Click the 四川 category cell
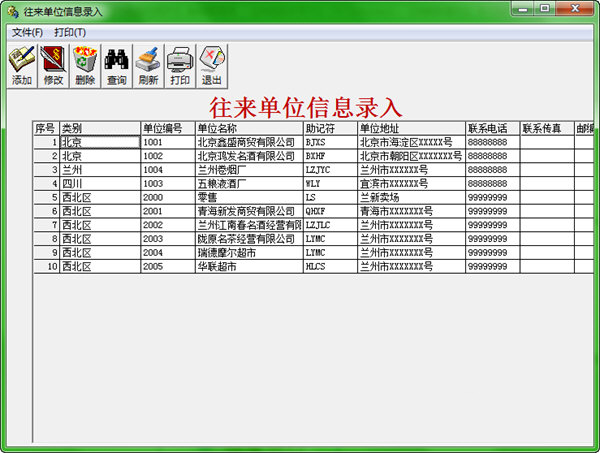This screenshot has height=453, width=600. (100, 184)
